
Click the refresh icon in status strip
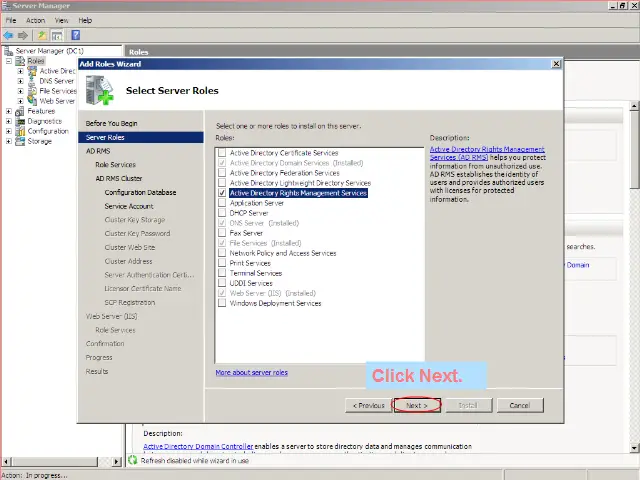point(133,460)
